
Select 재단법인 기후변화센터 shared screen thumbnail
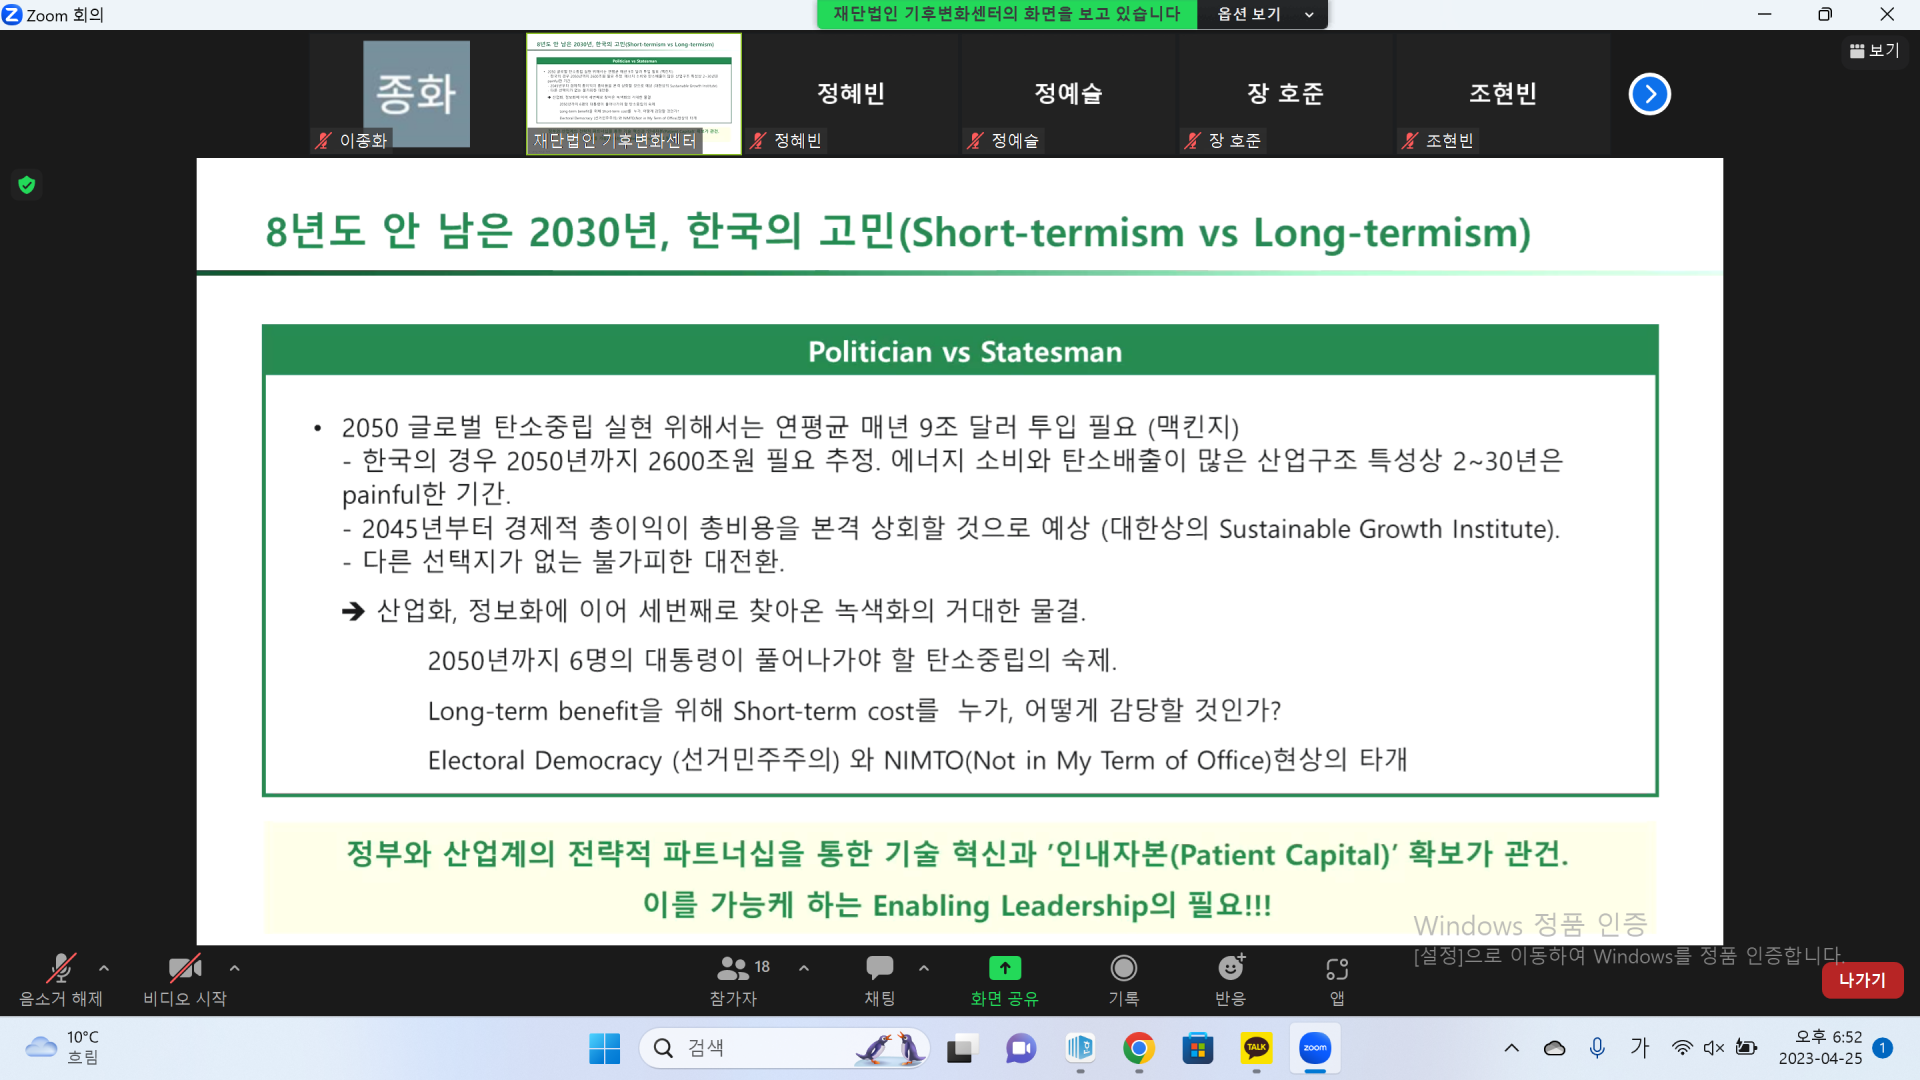pos(634,94)
